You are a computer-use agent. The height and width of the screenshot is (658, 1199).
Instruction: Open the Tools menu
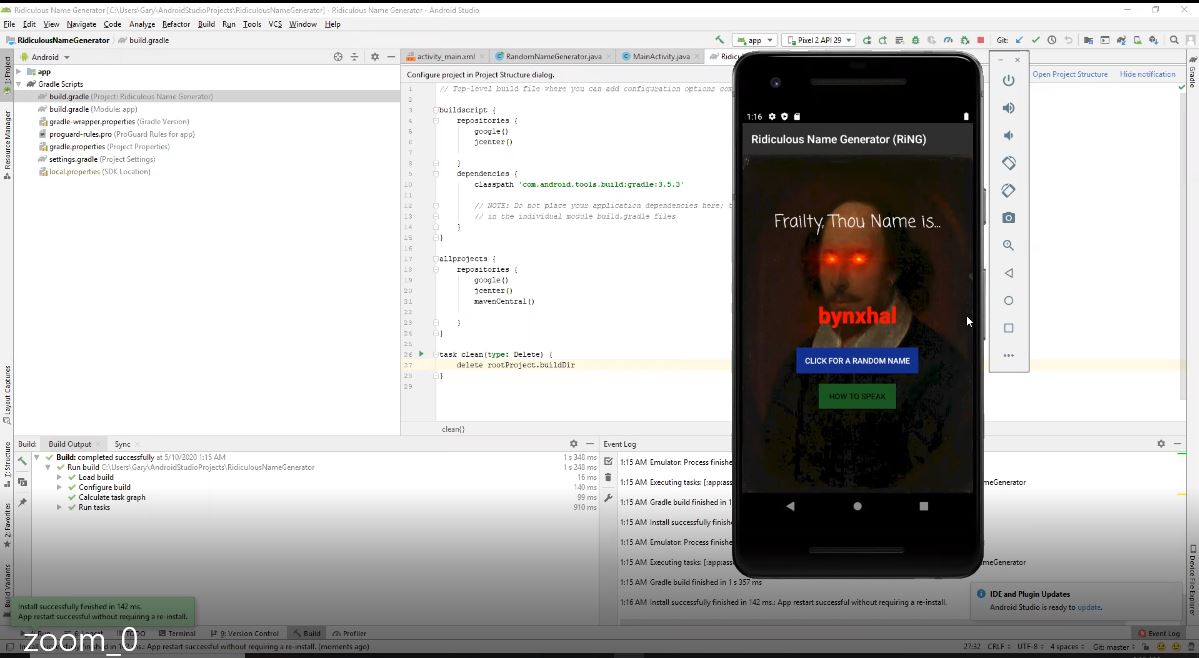point(252,24)
